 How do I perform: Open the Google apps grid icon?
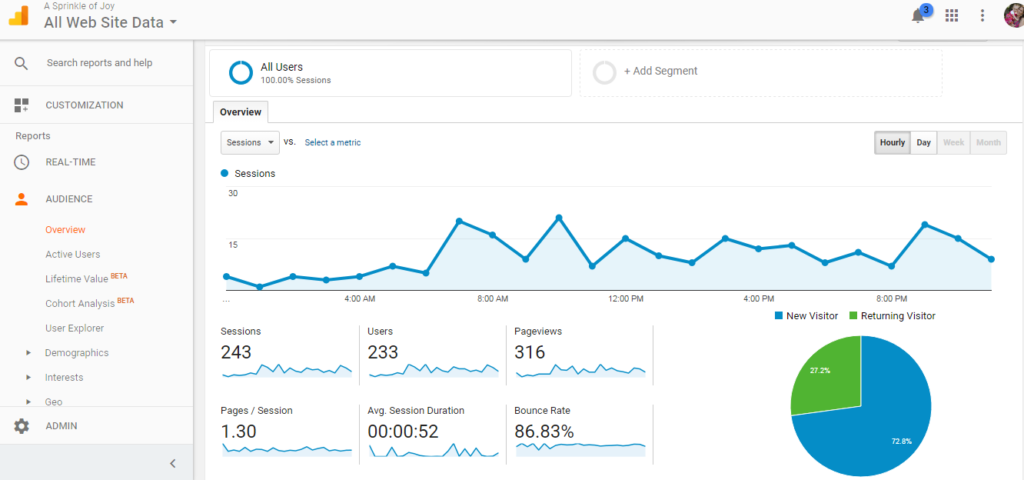pyautogui.click(x=952, y=16)
